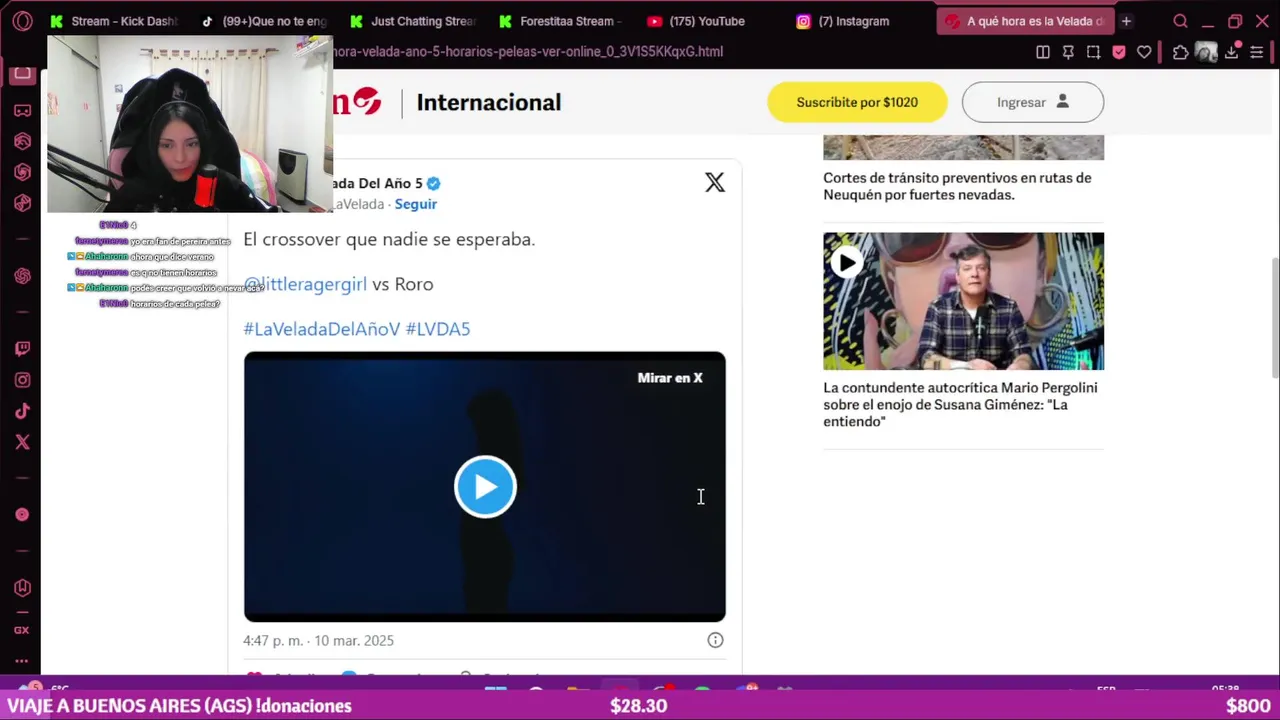Click the page vertical scrollbar

[x=1274, y=318]
